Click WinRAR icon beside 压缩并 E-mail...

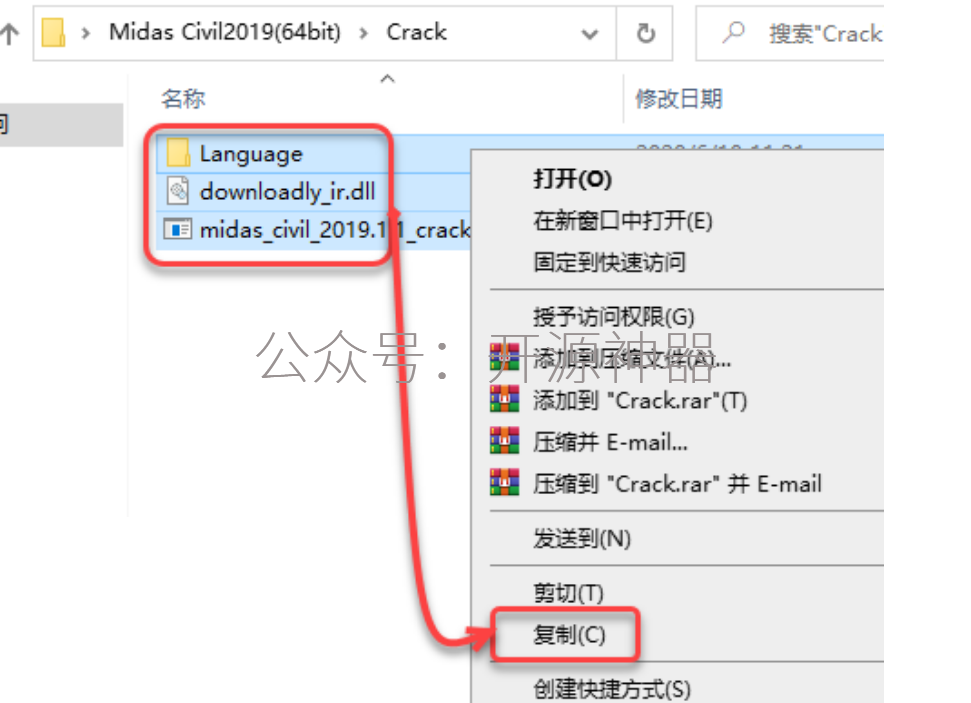[505, 440]
